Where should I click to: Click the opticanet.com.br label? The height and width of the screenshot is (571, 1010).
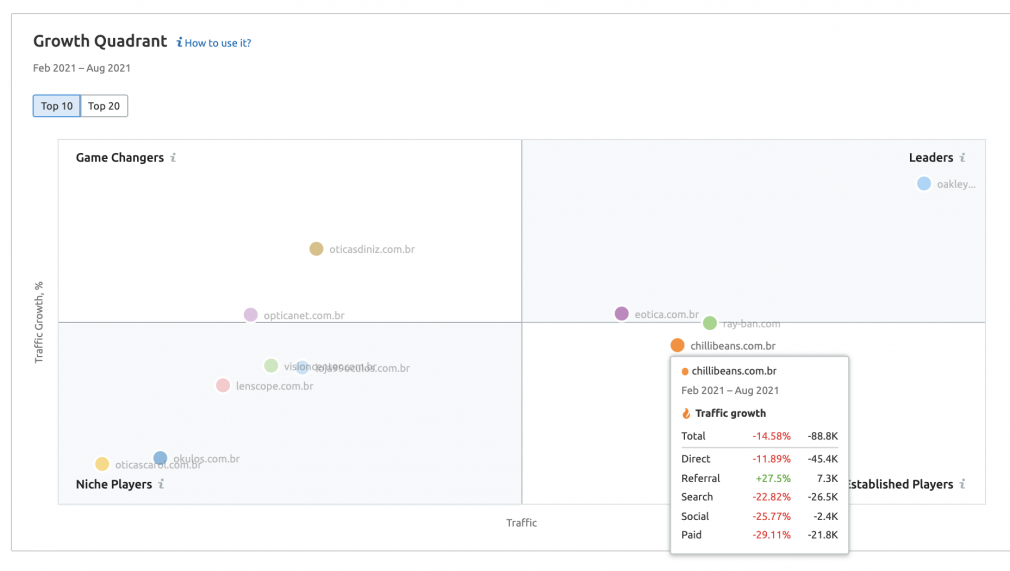pos(304,316)
